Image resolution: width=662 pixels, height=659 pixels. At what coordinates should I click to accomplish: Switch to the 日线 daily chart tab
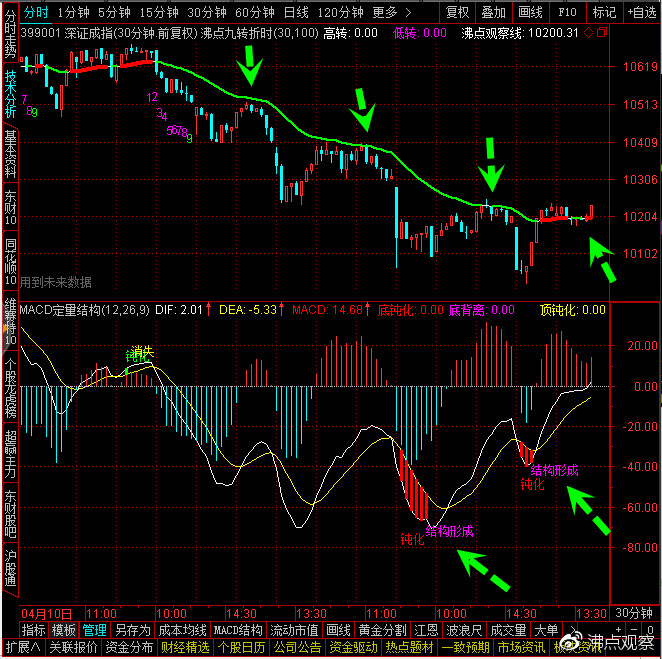coord(296,13)
